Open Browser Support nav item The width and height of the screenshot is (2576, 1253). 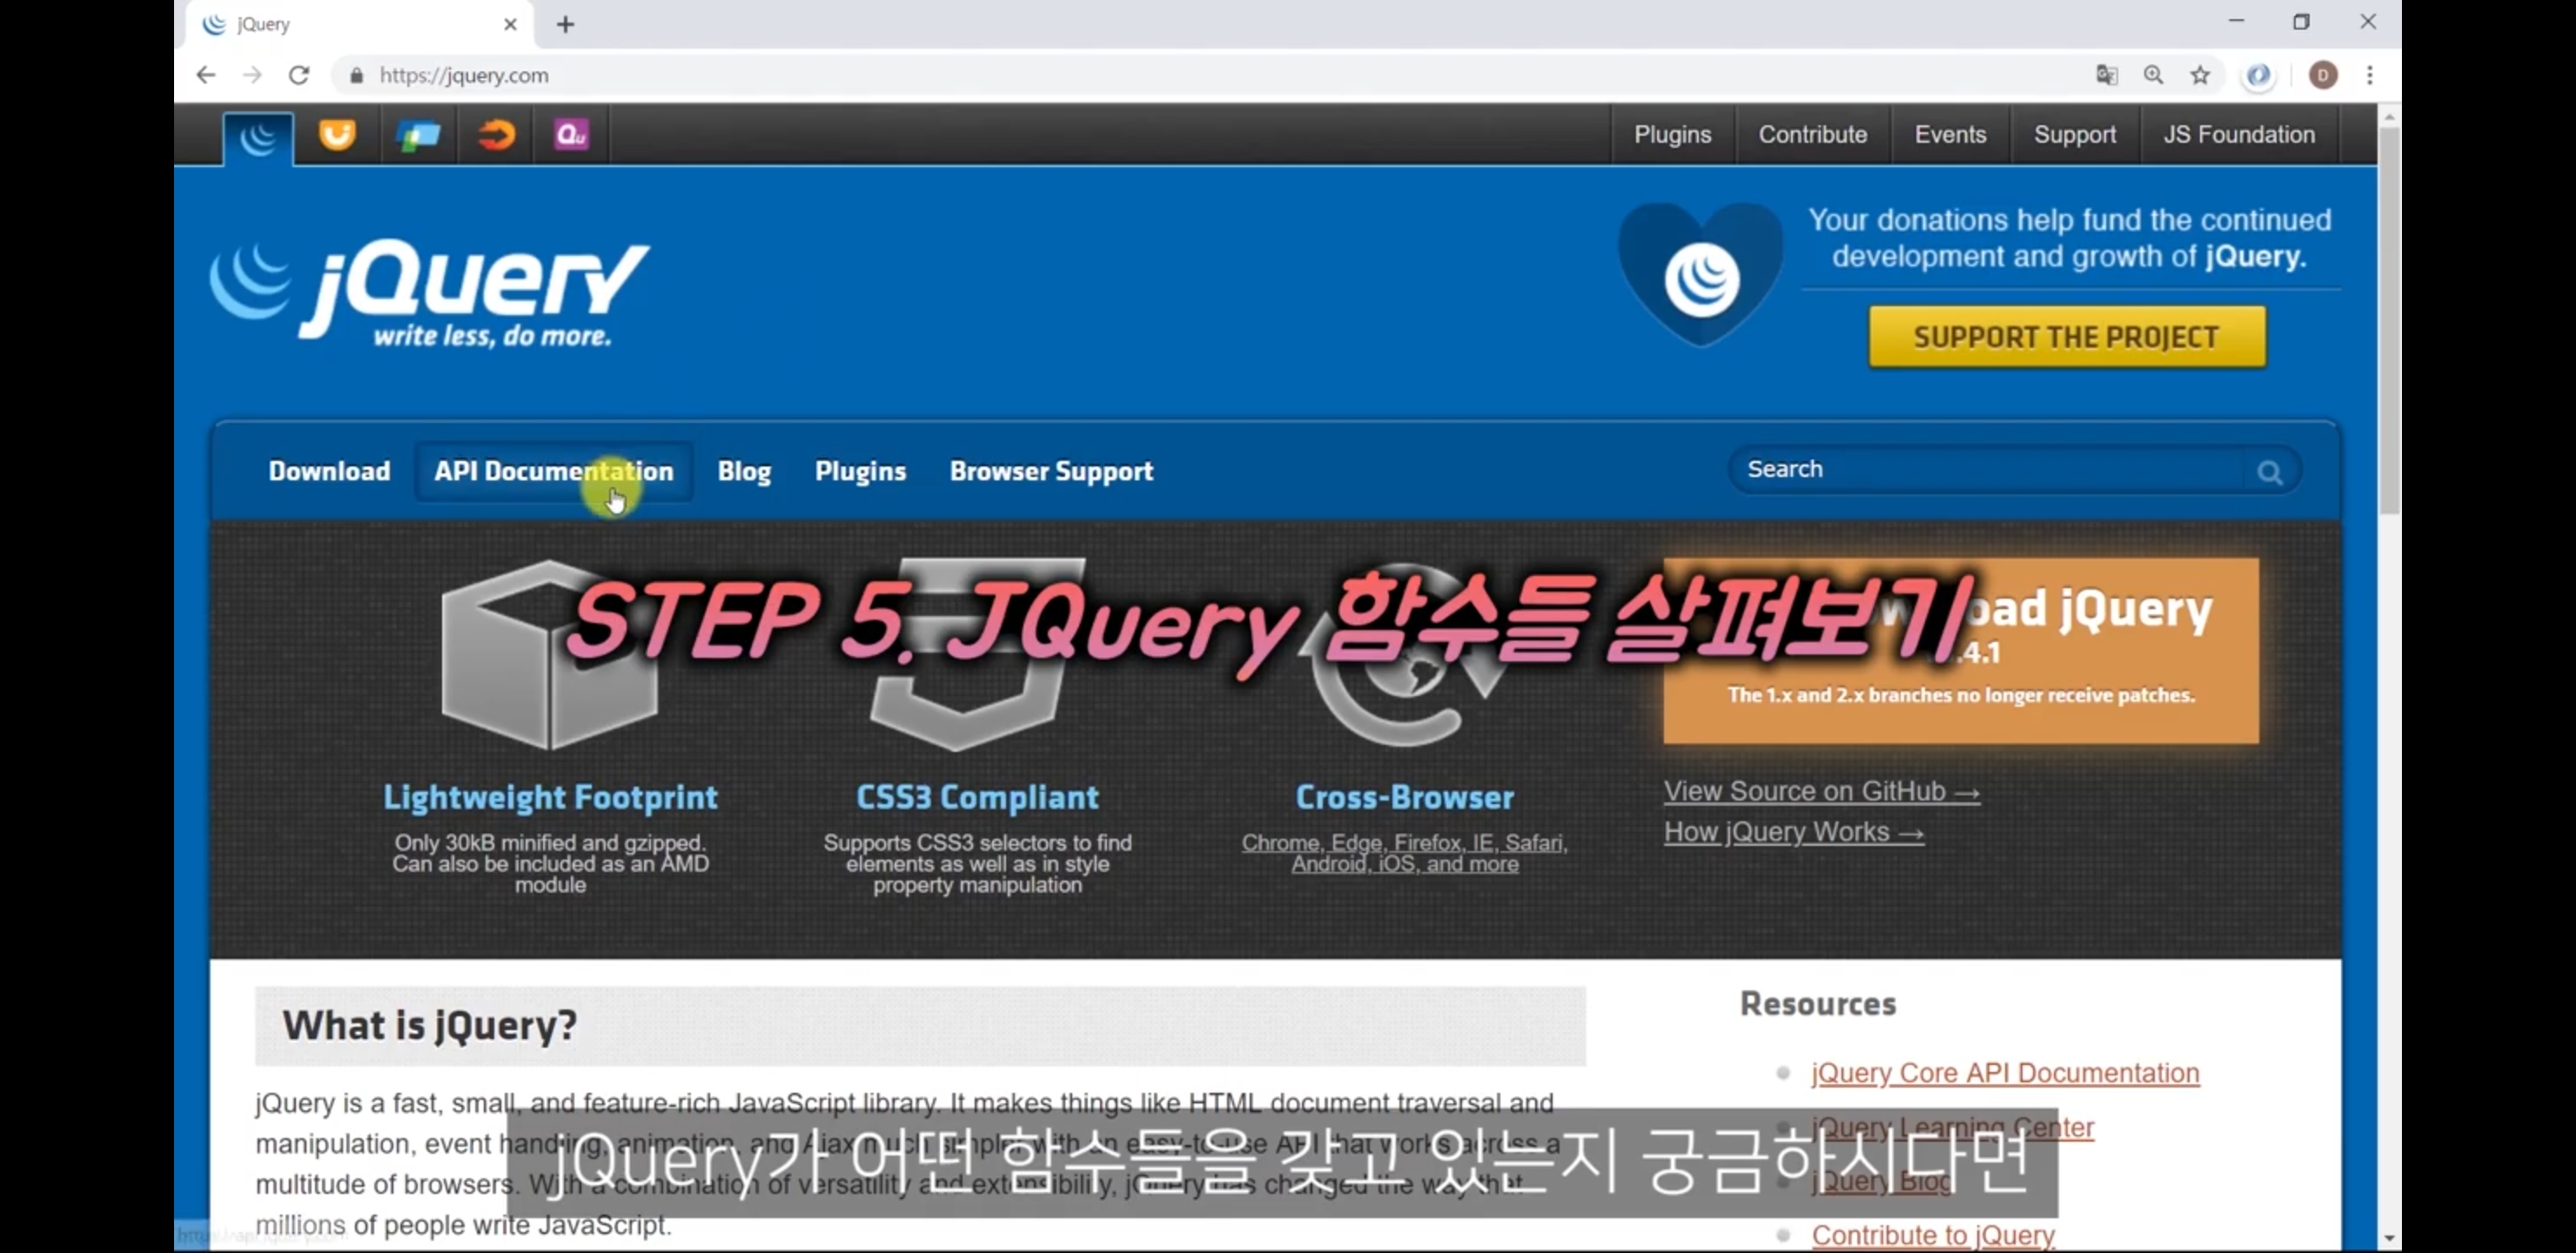click(1051, 471)
